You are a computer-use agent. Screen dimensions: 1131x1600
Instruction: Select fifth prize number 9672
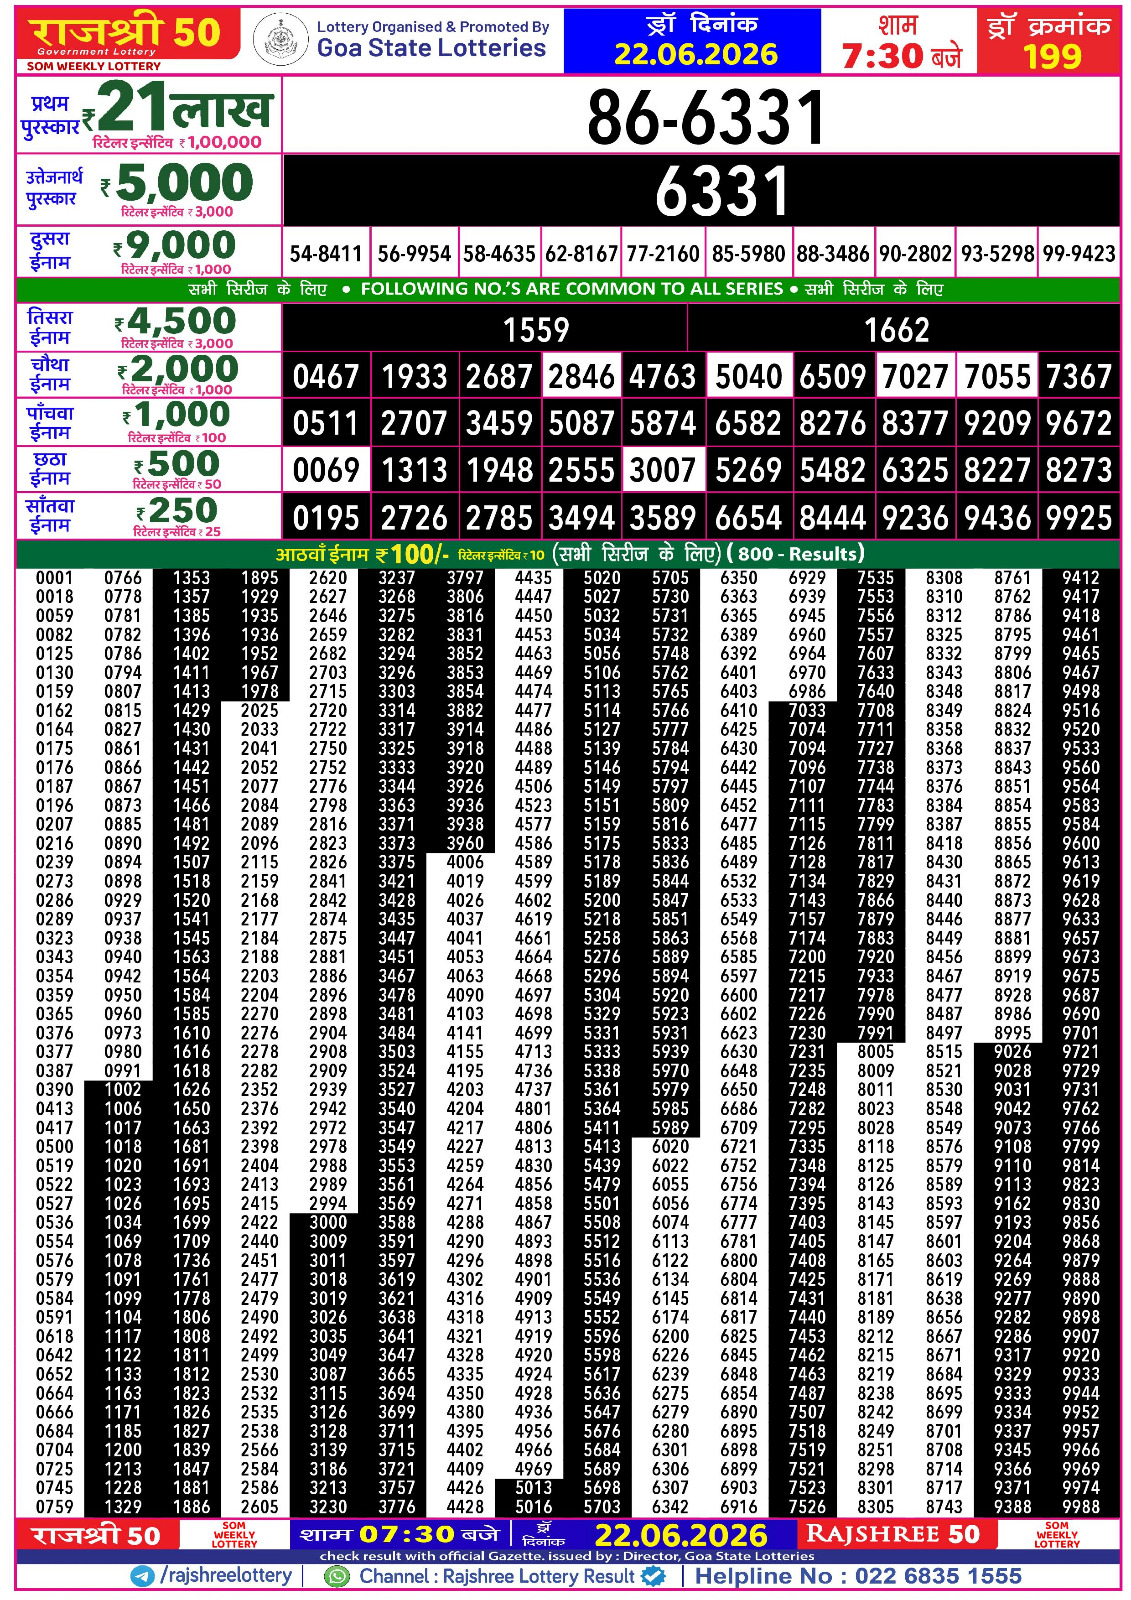click(x=1079, y=424)
